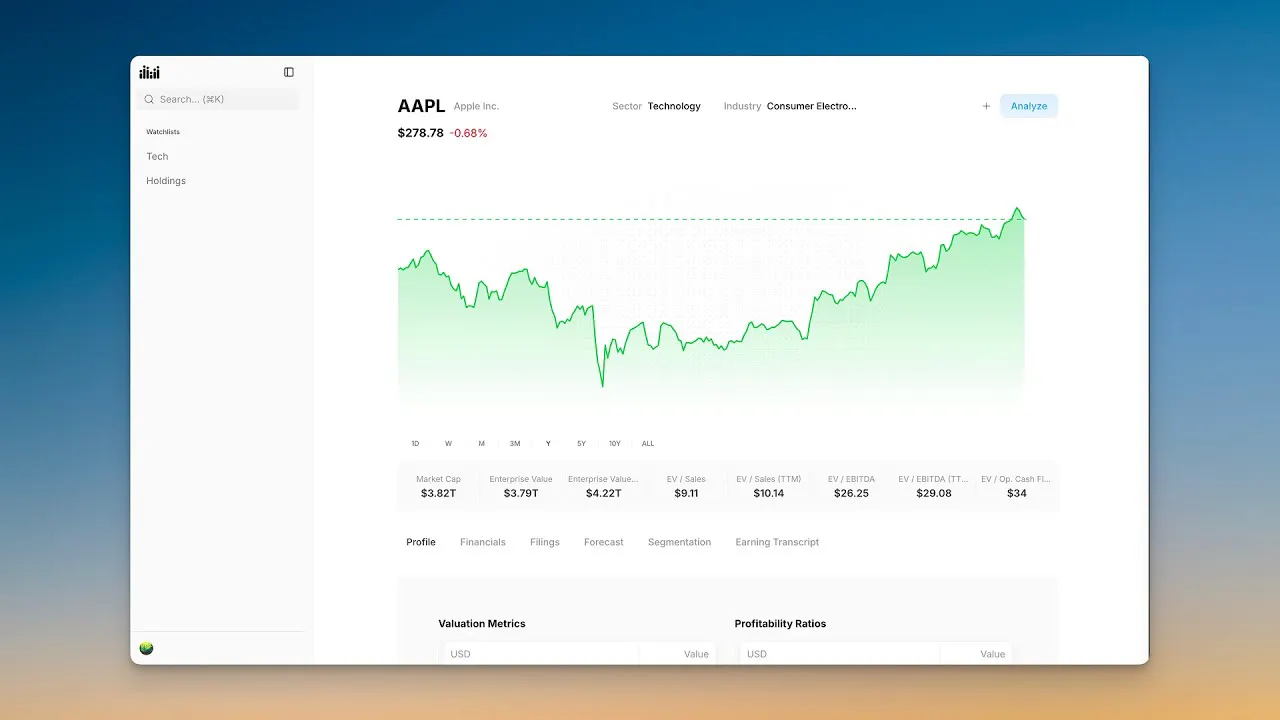Click the peak of the price chart
The image size is (1280, 720).
[x=1017, y=209]
